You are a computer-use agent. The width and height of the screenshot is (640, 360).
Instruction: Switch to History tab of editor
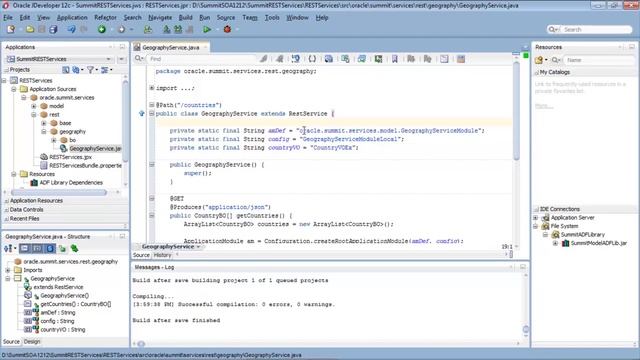pos(162,255)
